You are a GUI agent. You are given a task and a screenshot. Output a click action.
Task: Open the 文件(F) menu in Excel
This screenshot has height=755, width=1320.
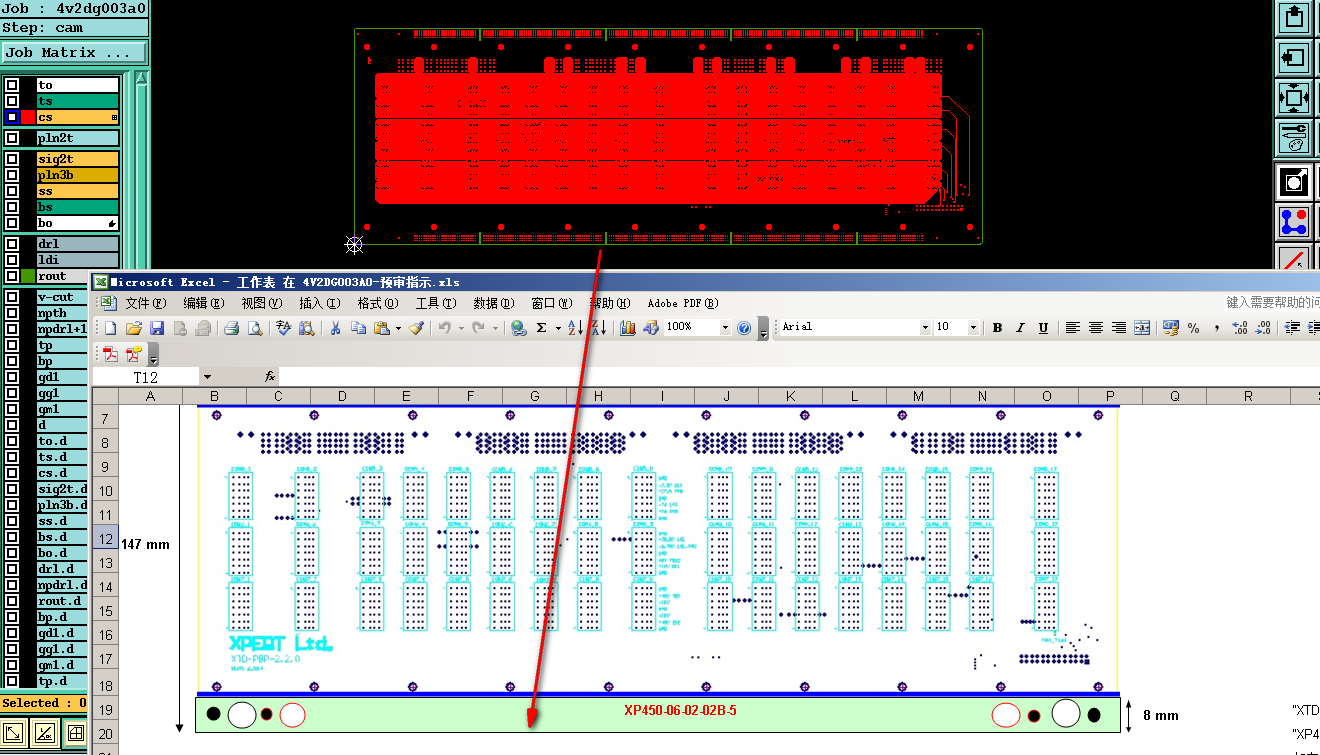[146, 303]
